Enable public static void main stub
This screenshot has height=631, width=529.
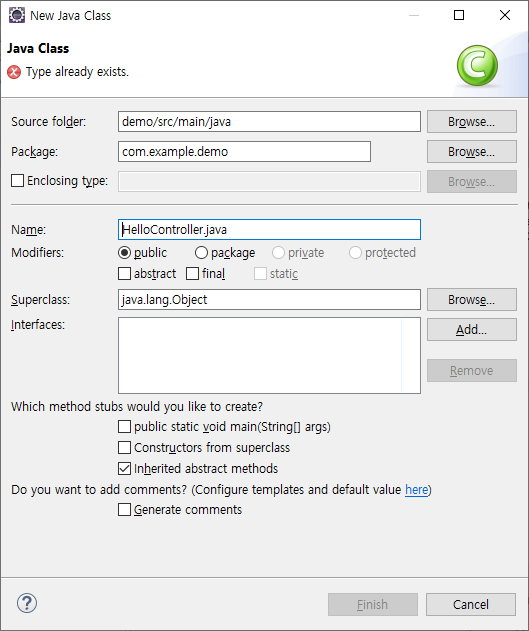click(125, 427)
